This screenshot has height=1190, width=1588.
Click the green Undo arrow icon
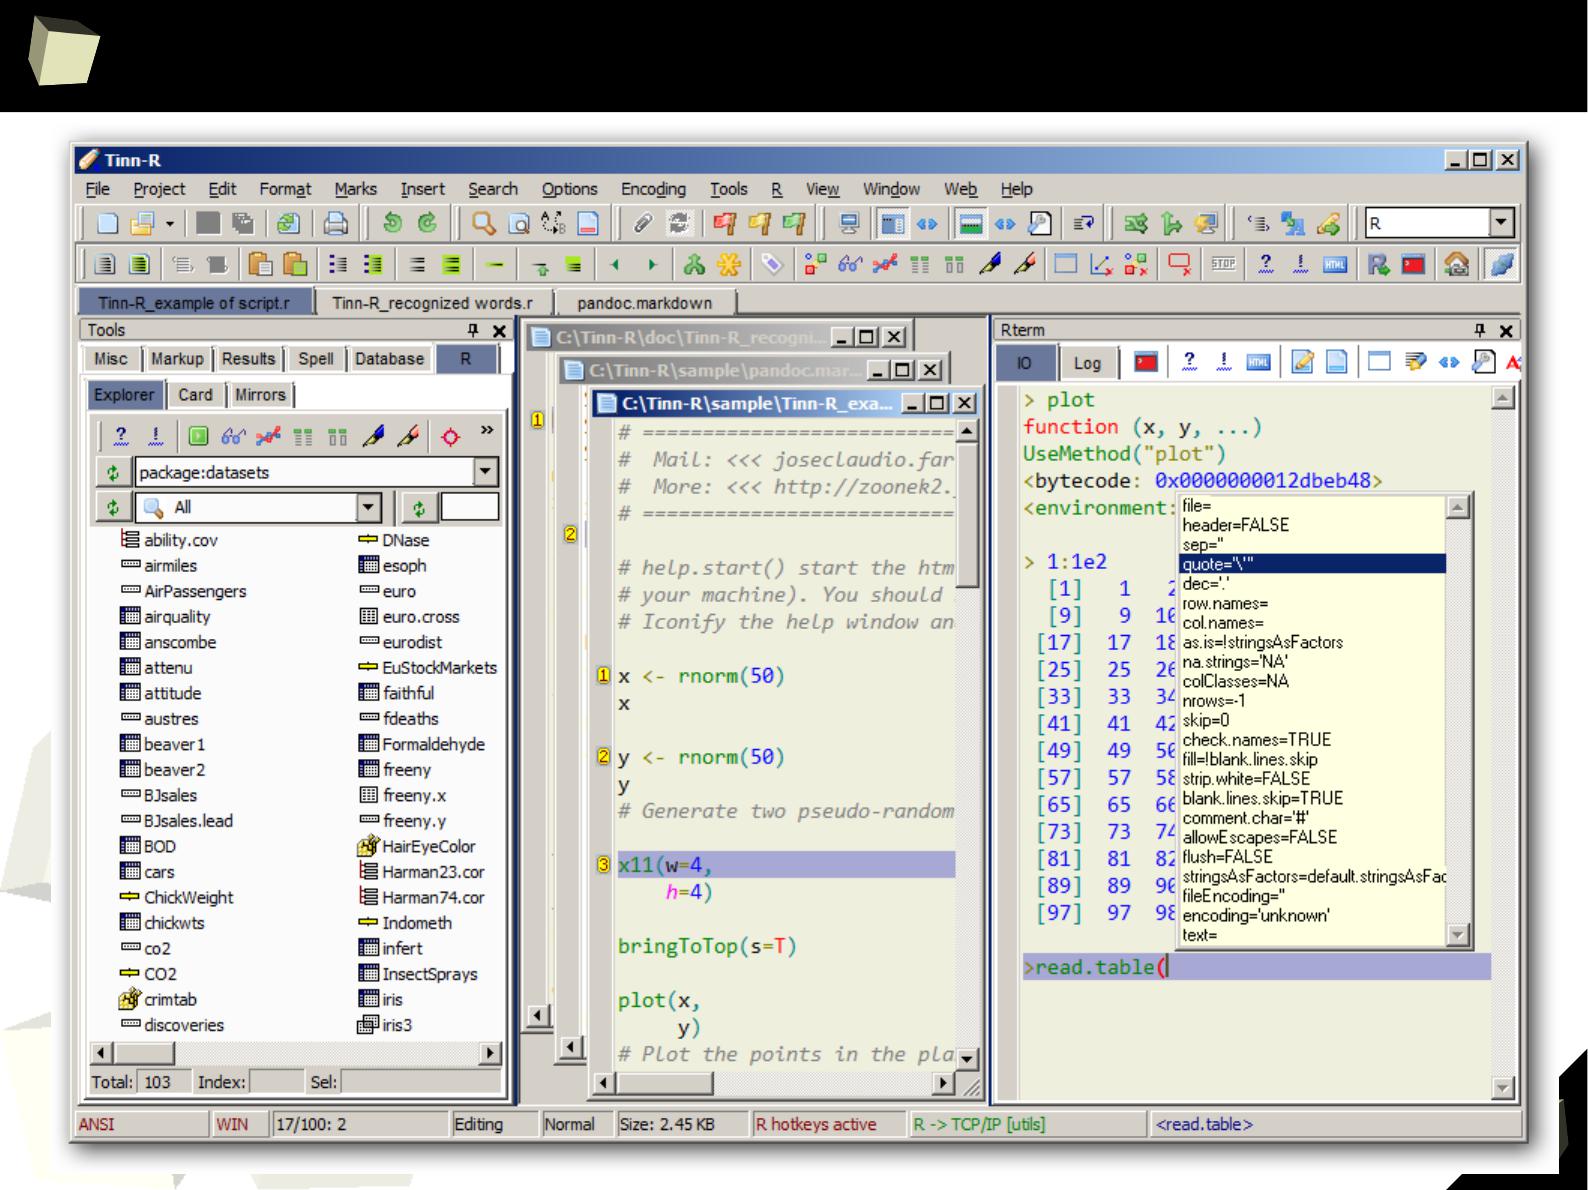click(x=393, y=224)
